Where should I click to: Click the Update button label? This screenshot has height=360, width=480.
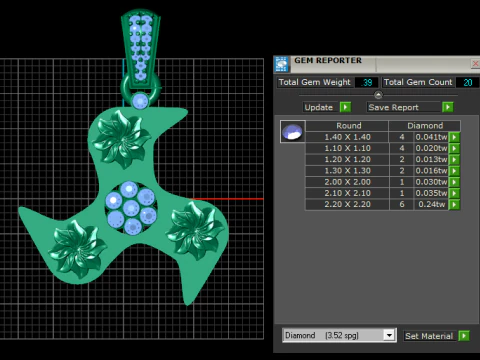(x=319, y=107)
